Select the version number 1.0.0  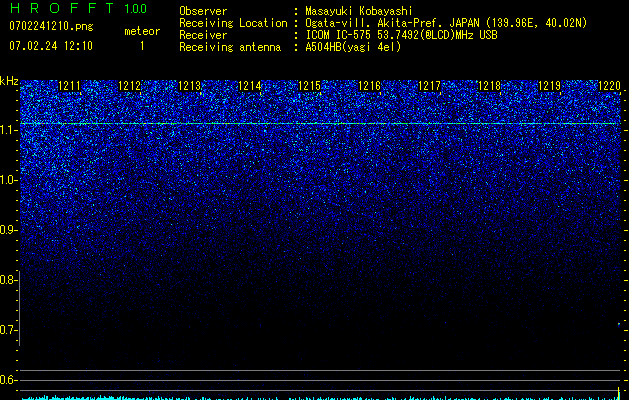[135, 8]
